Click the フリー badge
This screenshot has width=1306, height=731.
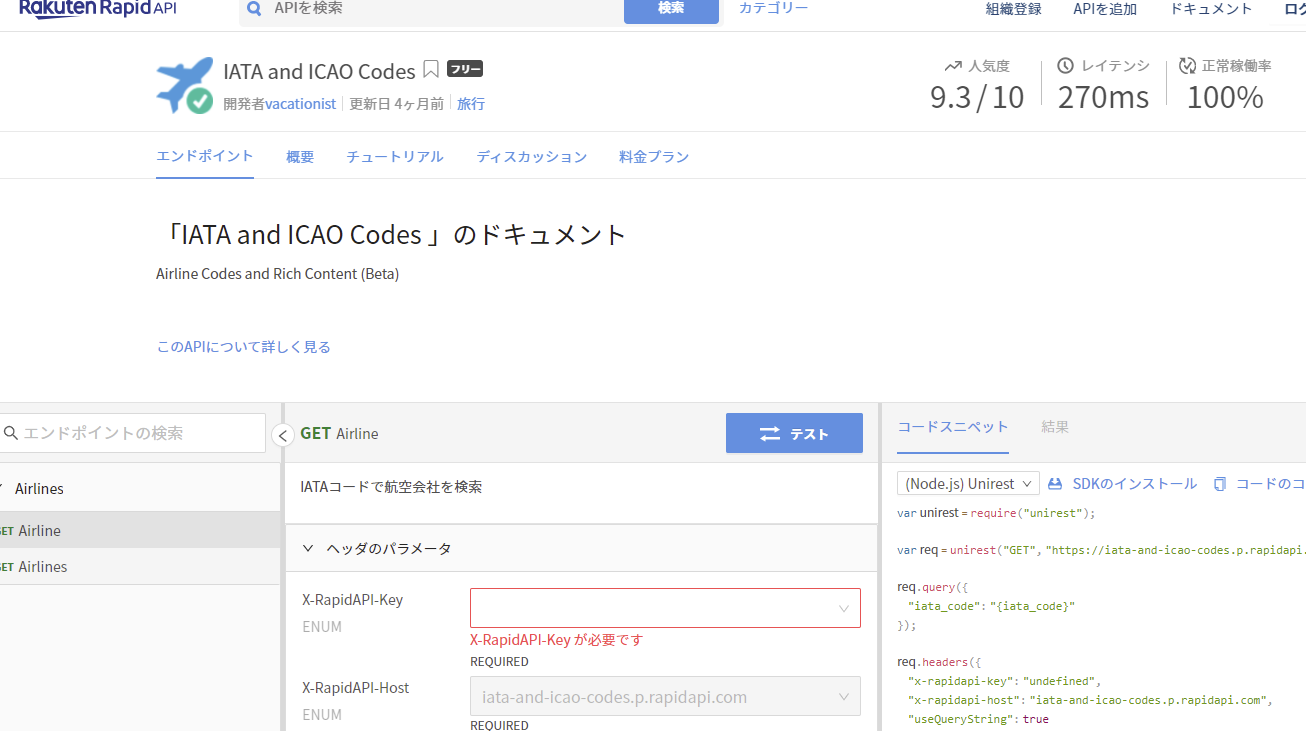click(465, 69)
